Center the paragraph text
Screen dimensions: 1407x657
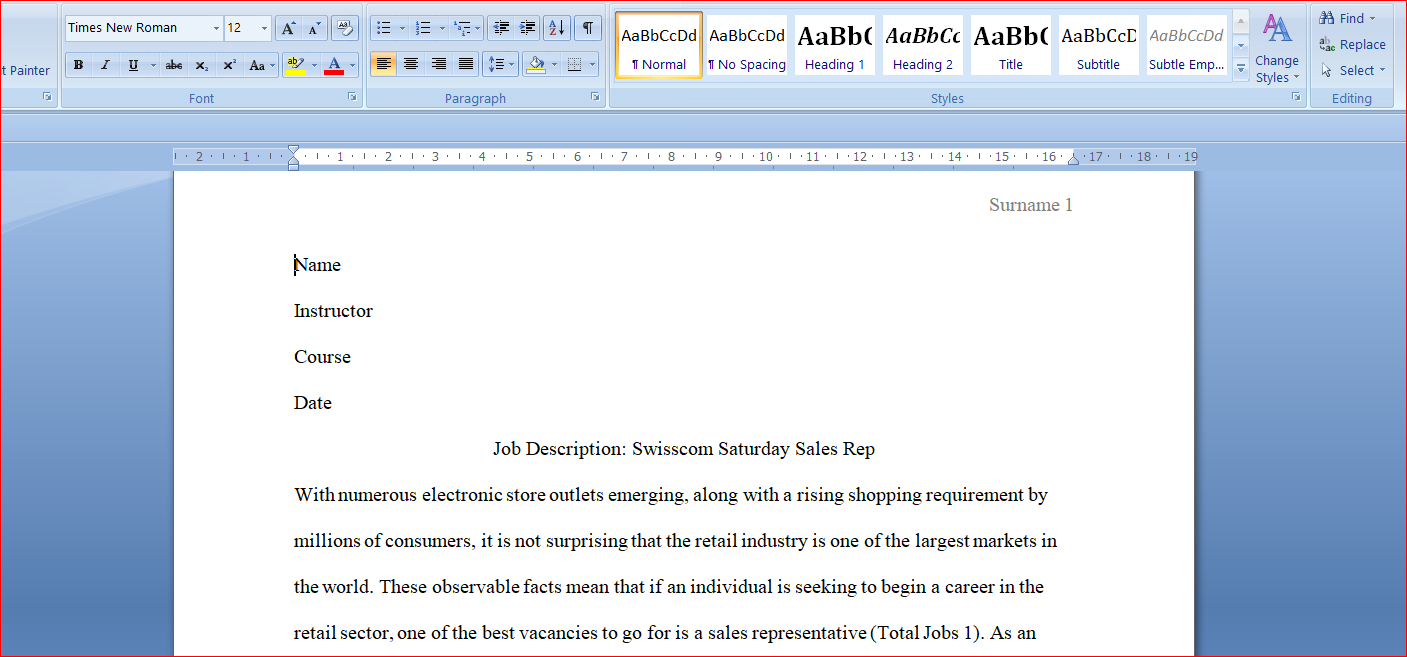click(x=411, y=65)
